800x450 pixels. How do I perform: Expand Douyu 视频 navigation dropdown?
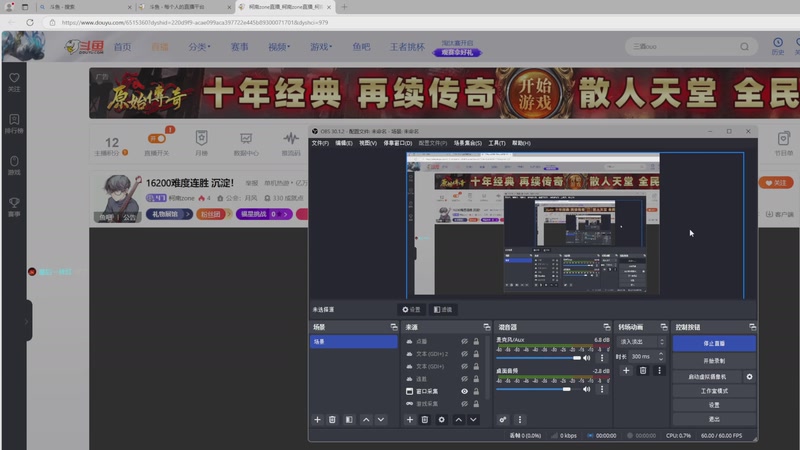pos(279,47)
